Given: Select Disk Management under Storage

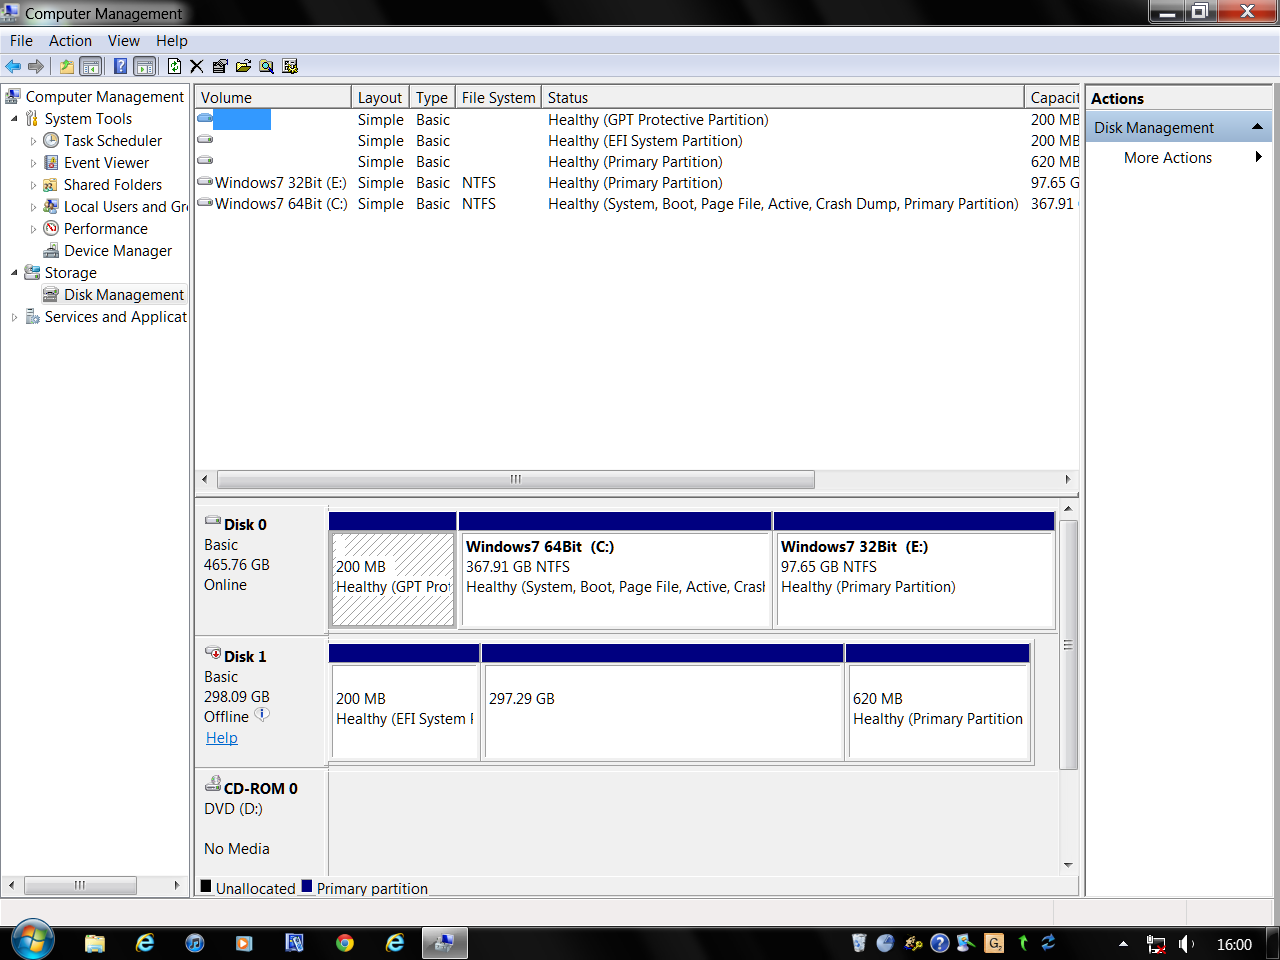Looking at the screenshot, I should [124, 295].
